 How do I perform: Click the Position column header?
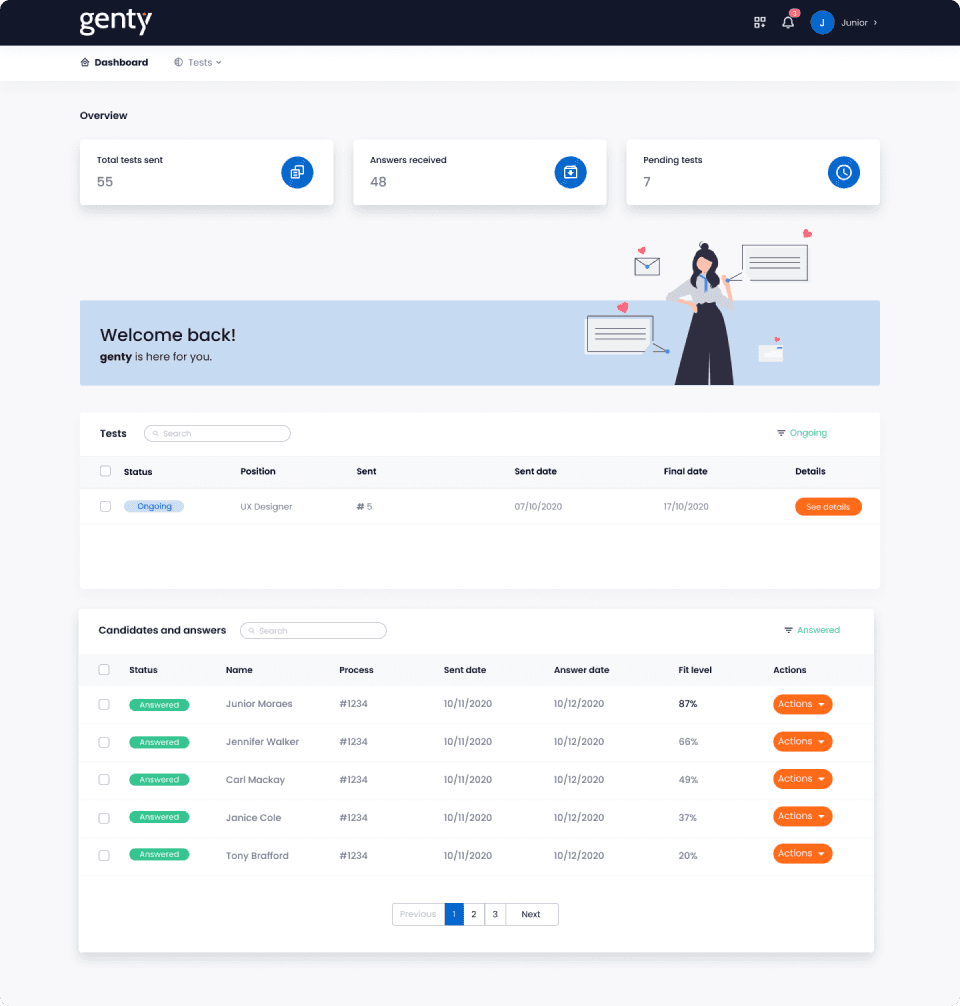click(x=258, y=471)
